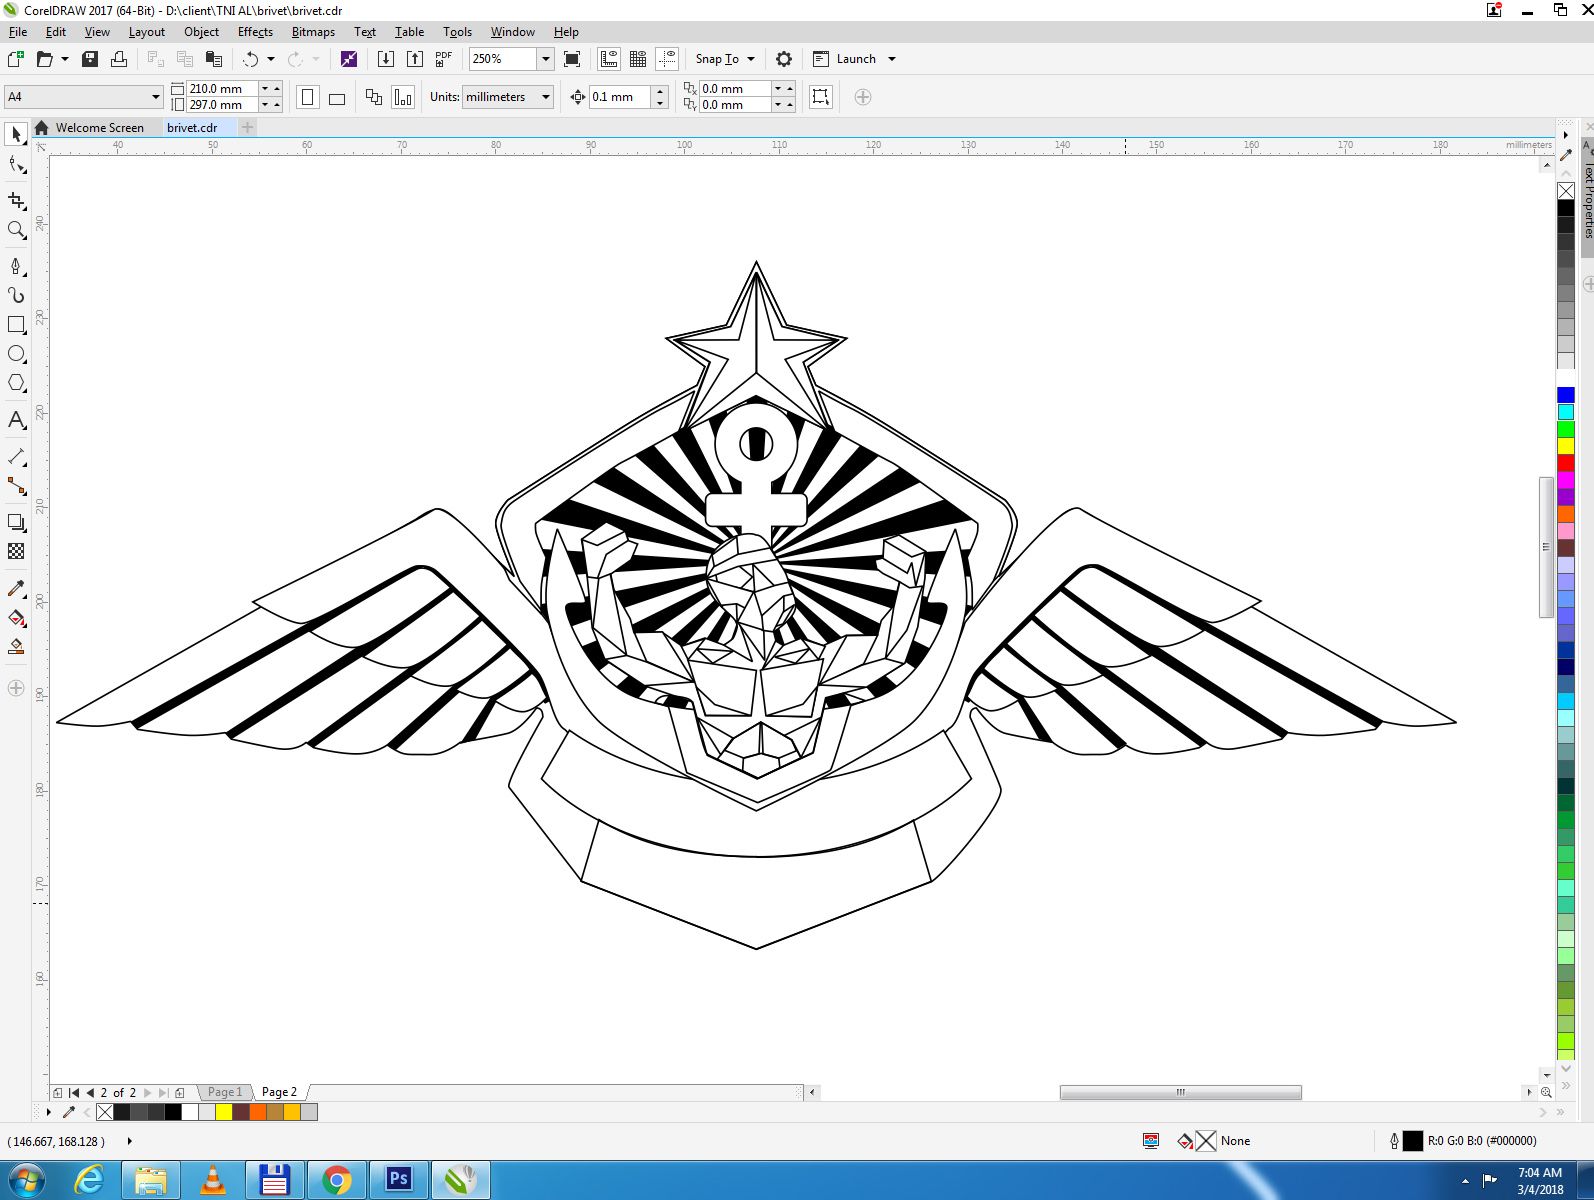Open a file with the folder icon

pyautogui.click(x=45, y=59)
